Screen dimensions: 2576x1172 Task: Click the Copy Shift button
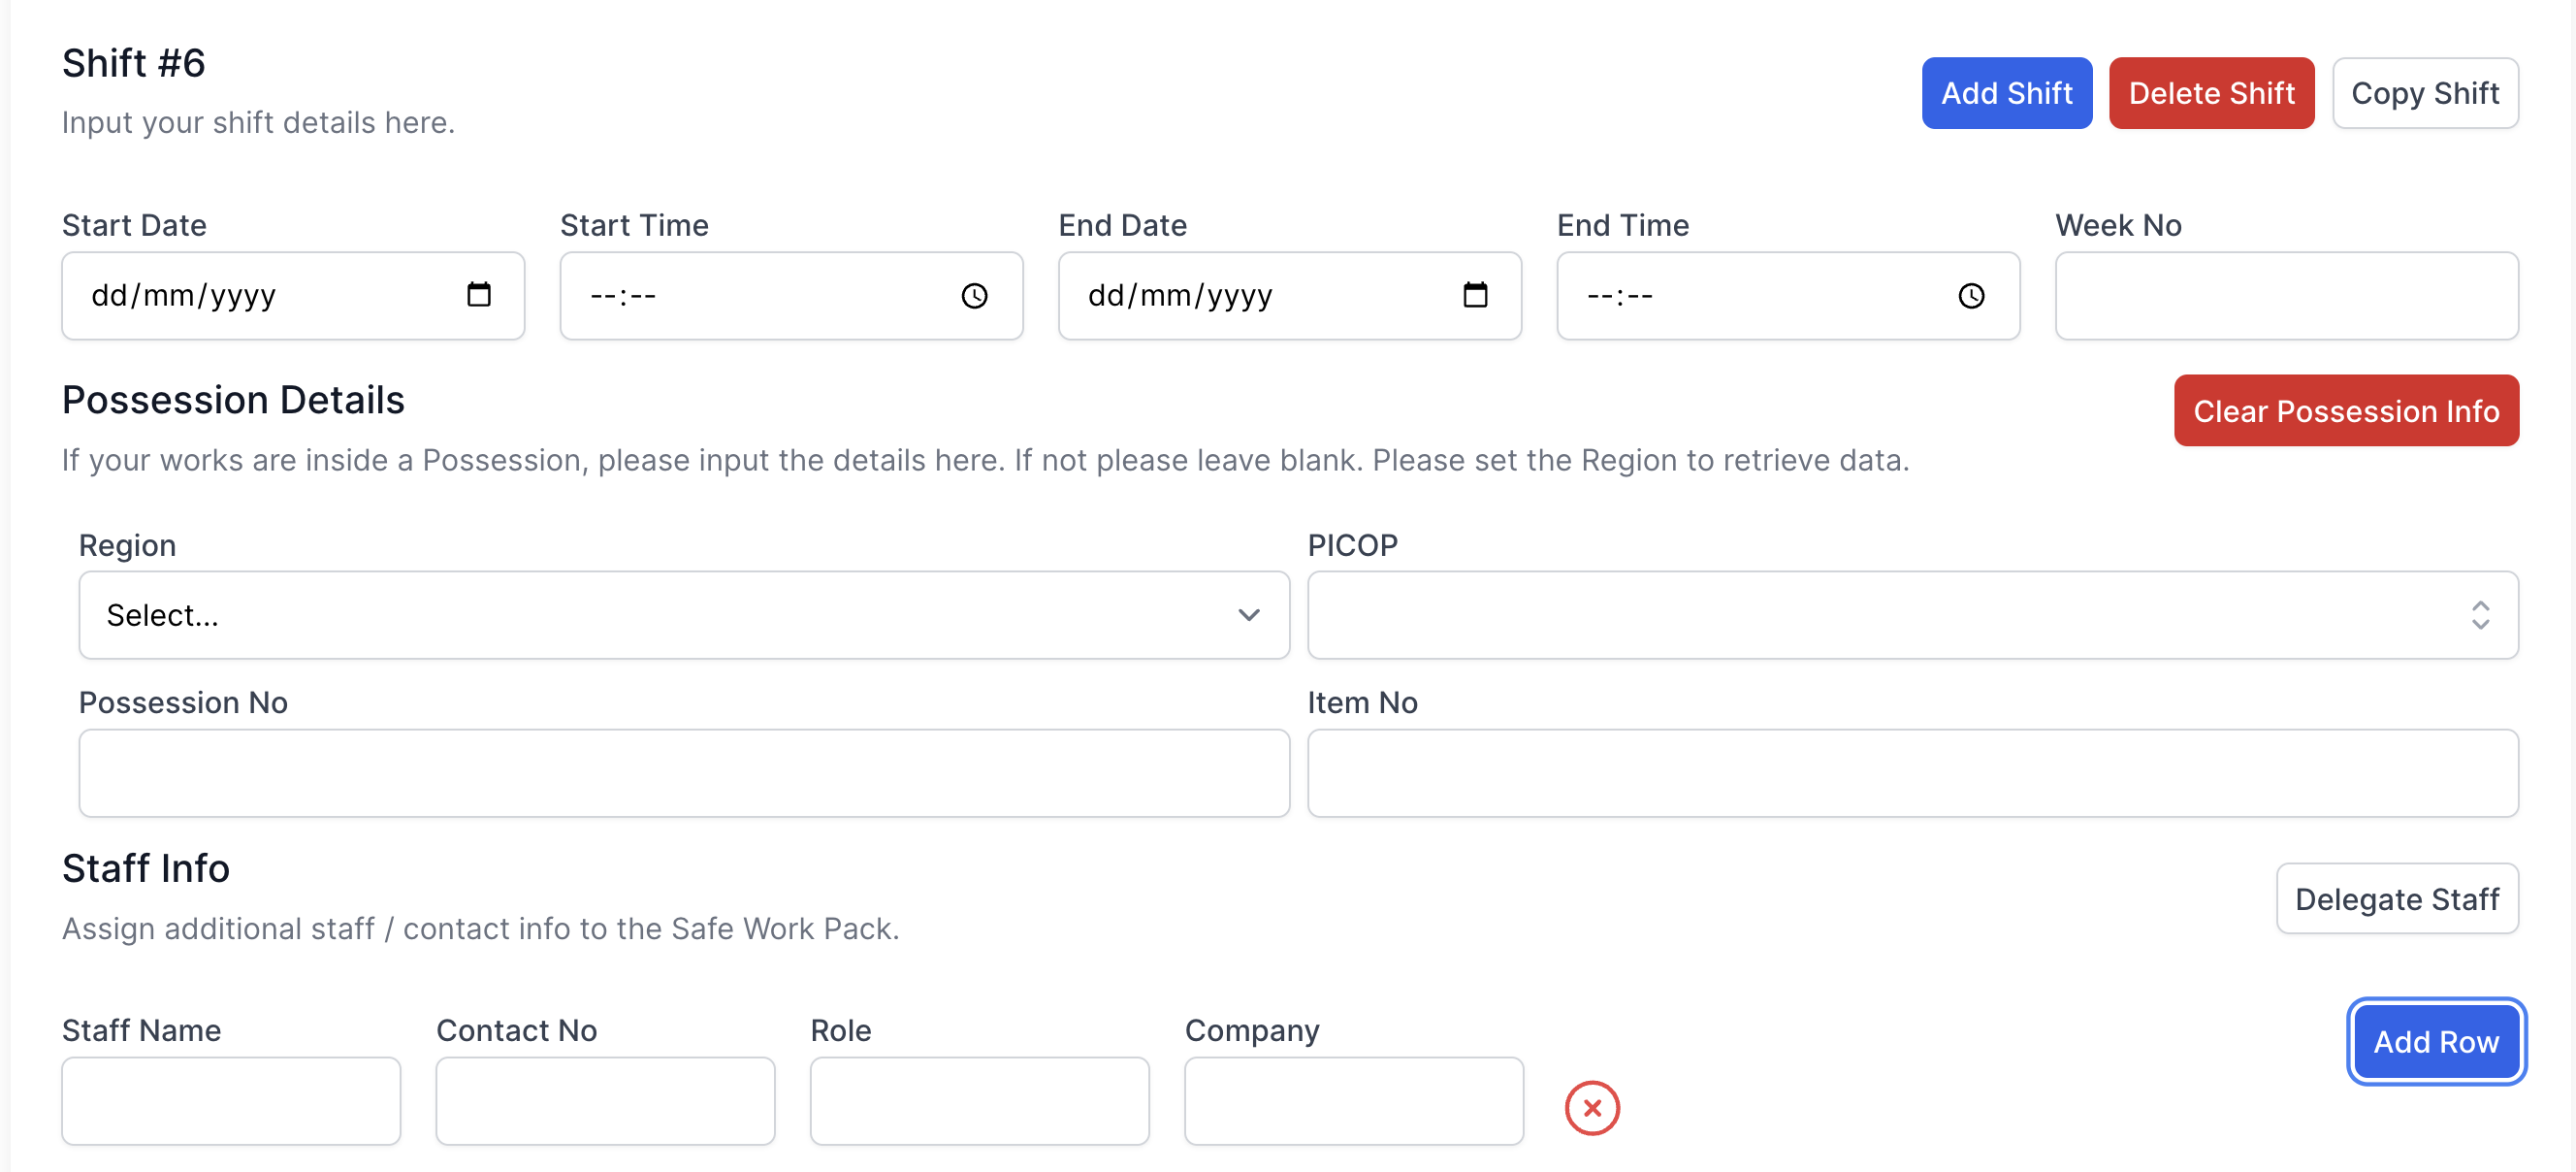pyautogui.click(x=2424, y=93)
